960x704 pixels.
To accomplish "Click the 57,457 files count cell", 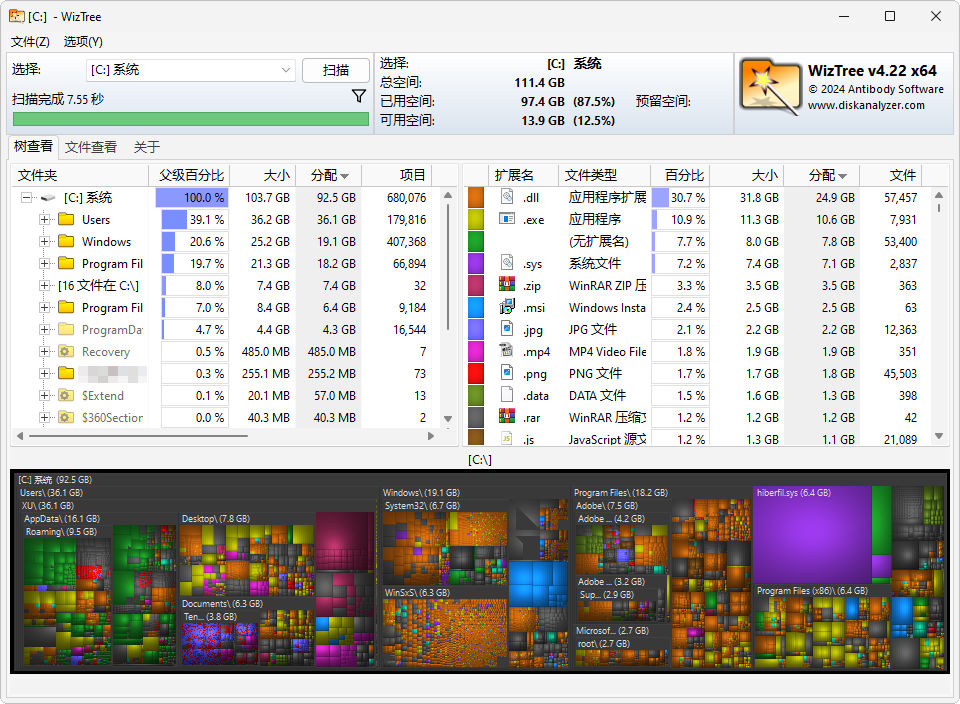I will pos(900,198).
